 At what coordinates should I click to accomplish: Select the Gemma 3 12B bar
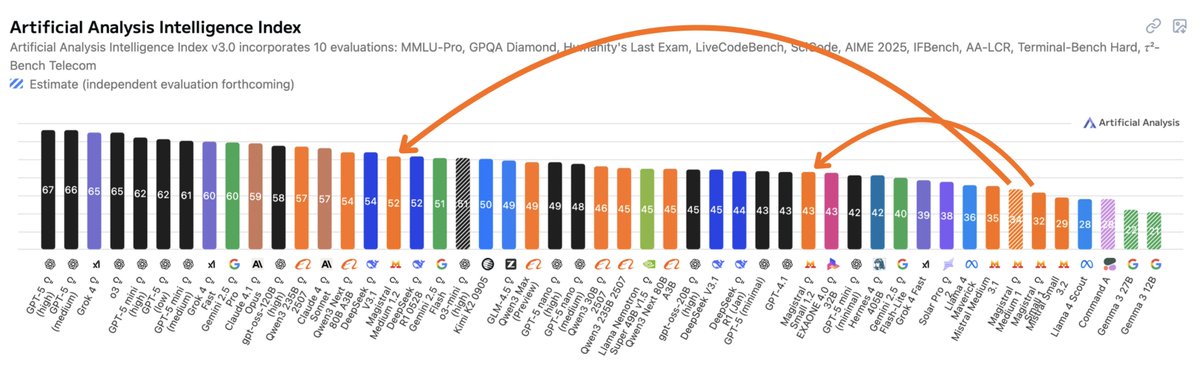click(1154, 230)
